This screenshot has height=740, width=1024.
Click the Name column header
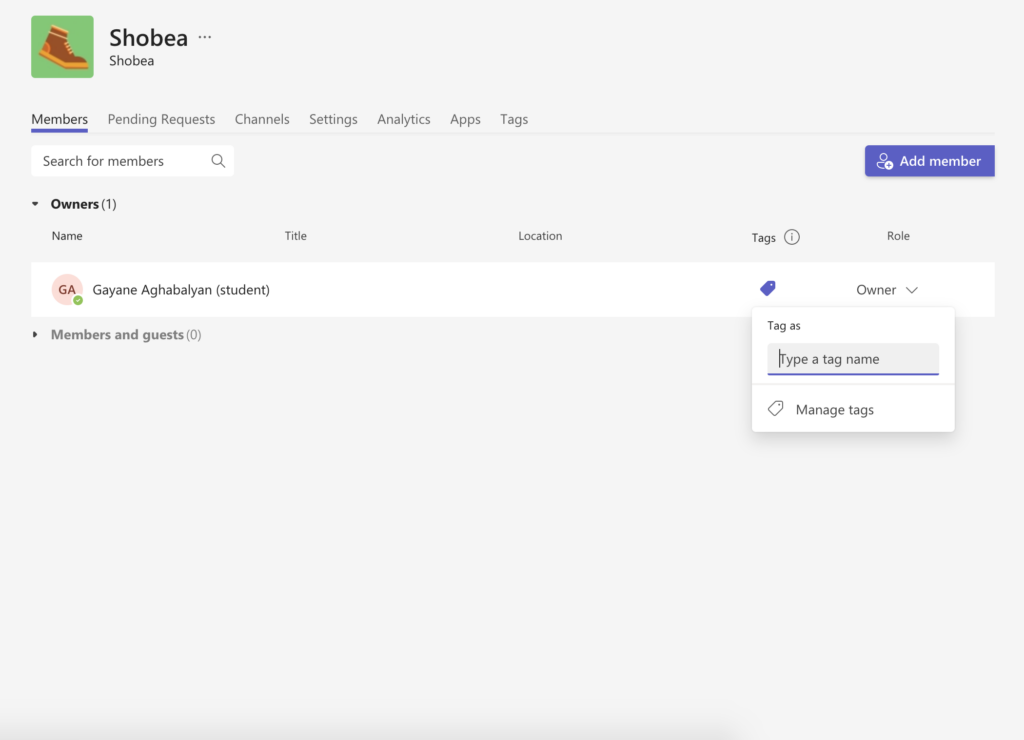click(x=67, y=236)
